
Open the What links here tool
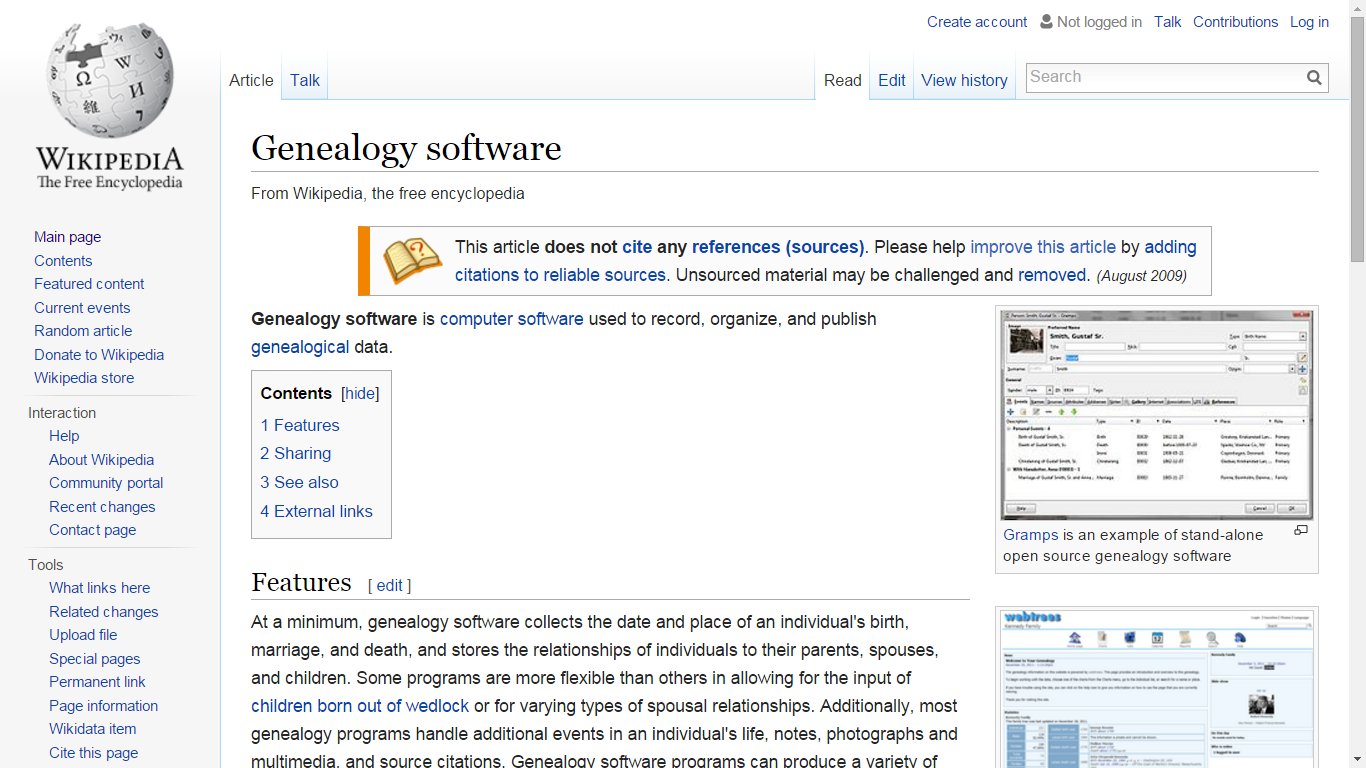[x=99, y=588]
